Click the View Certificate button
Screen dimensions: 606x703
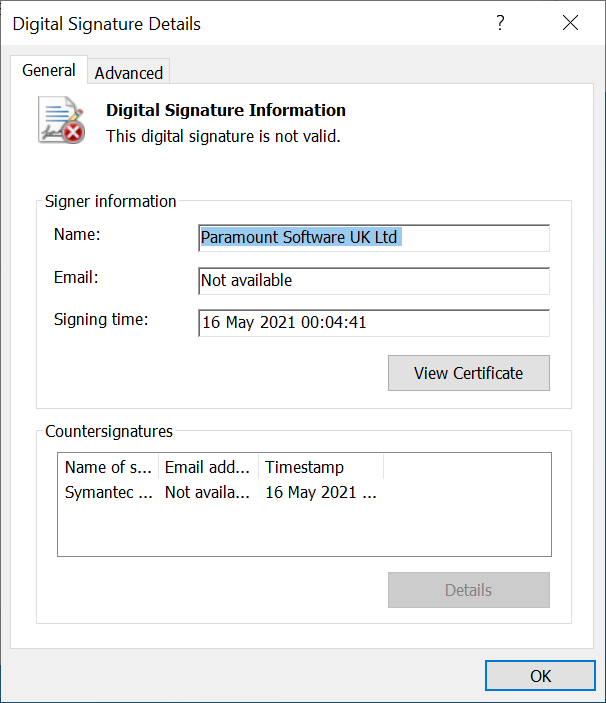tap(469, 373)
